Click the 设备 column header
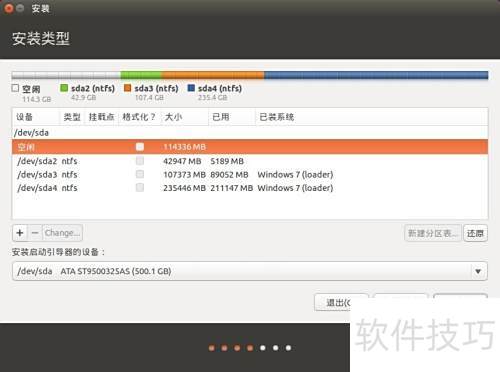The height and width of the screenshot is (372, 500). 36,117
